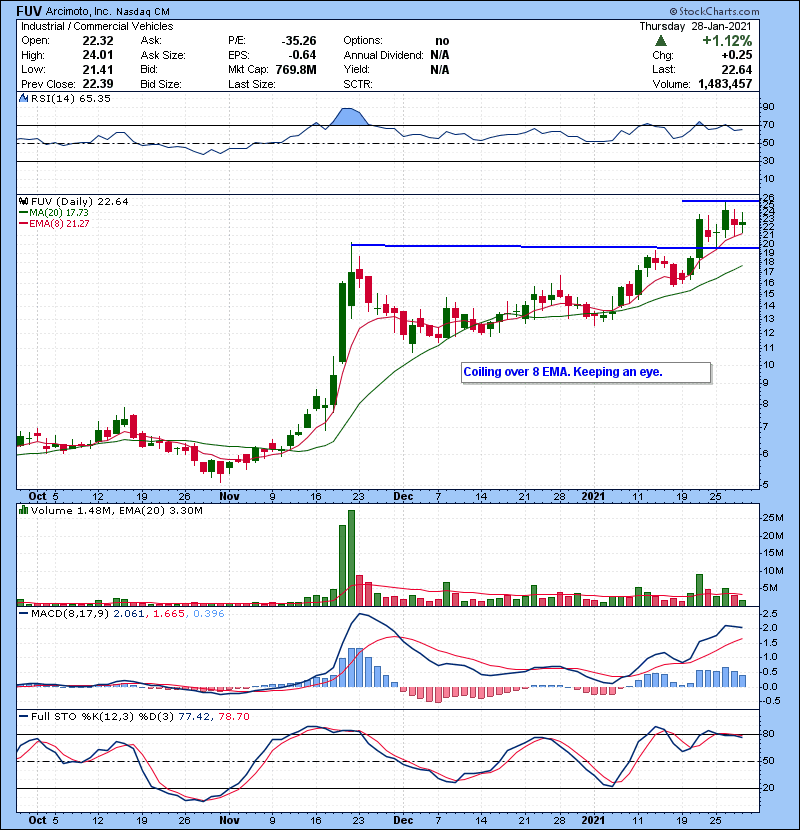Click the candlestick icon beside FUV (Daily)

point(24,201)
